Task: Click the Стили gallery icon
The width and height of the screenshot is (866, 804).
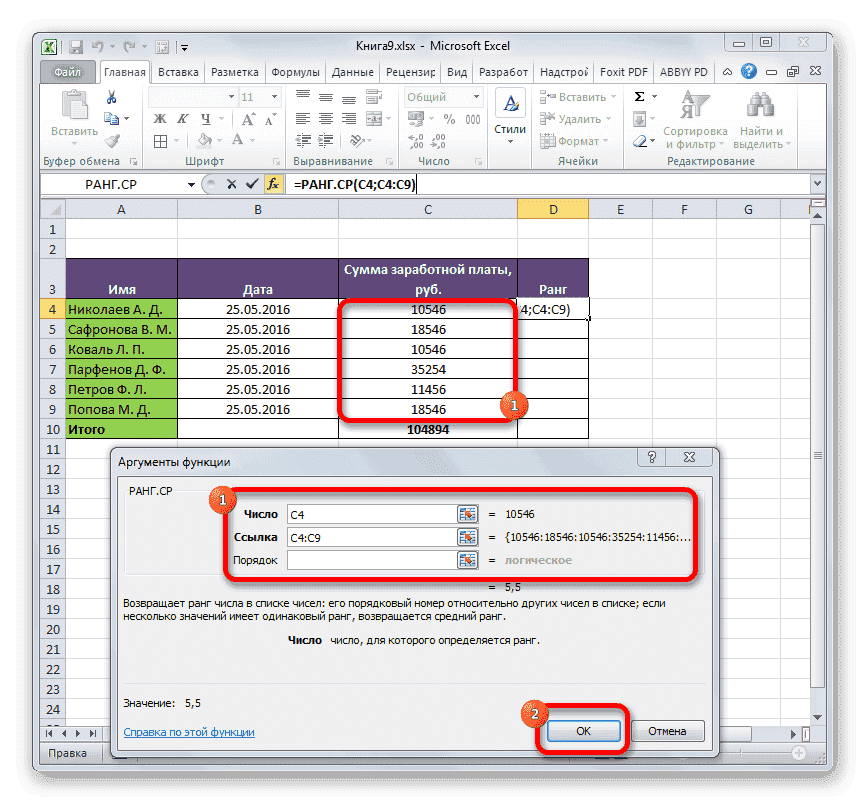Action: [x=509, y=103]
